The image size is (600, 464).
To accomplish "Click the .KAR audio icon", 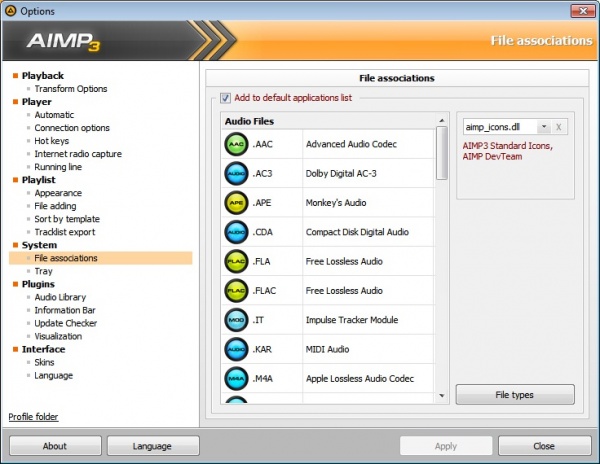I will [x=236, y=349].
